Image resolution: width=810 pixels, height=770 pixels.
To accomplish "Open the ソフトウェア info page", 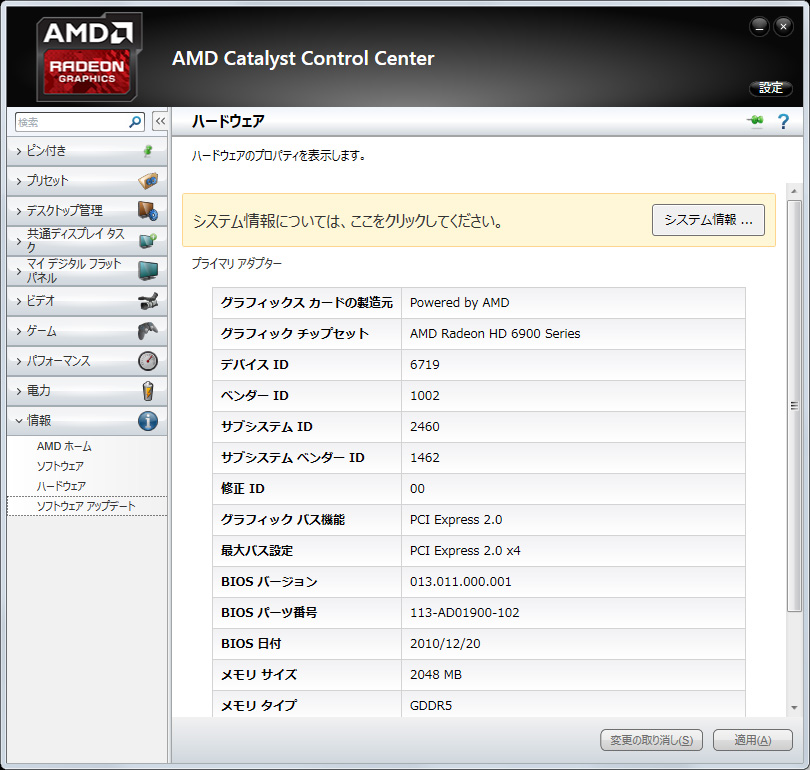I will click(x=60, y=466).
